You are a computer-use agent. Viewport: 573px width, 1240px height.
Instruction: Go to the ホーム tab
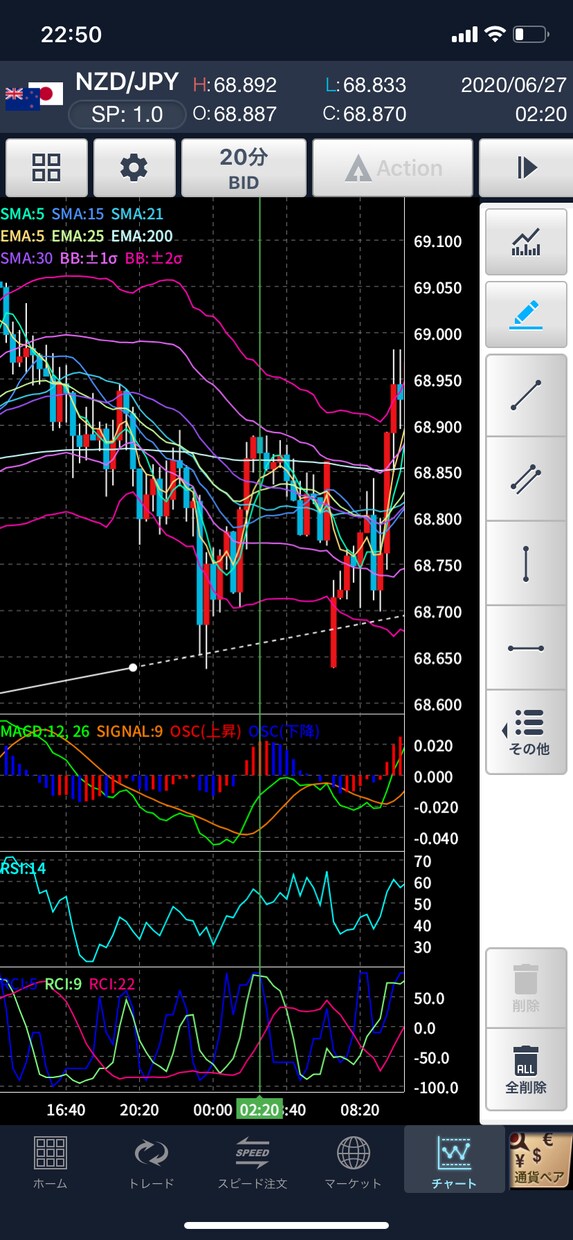click(50, 1162)
